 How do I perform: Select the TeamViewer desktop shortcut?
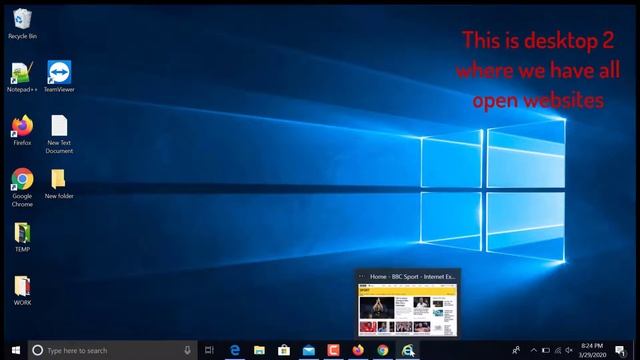coord(59,77)
